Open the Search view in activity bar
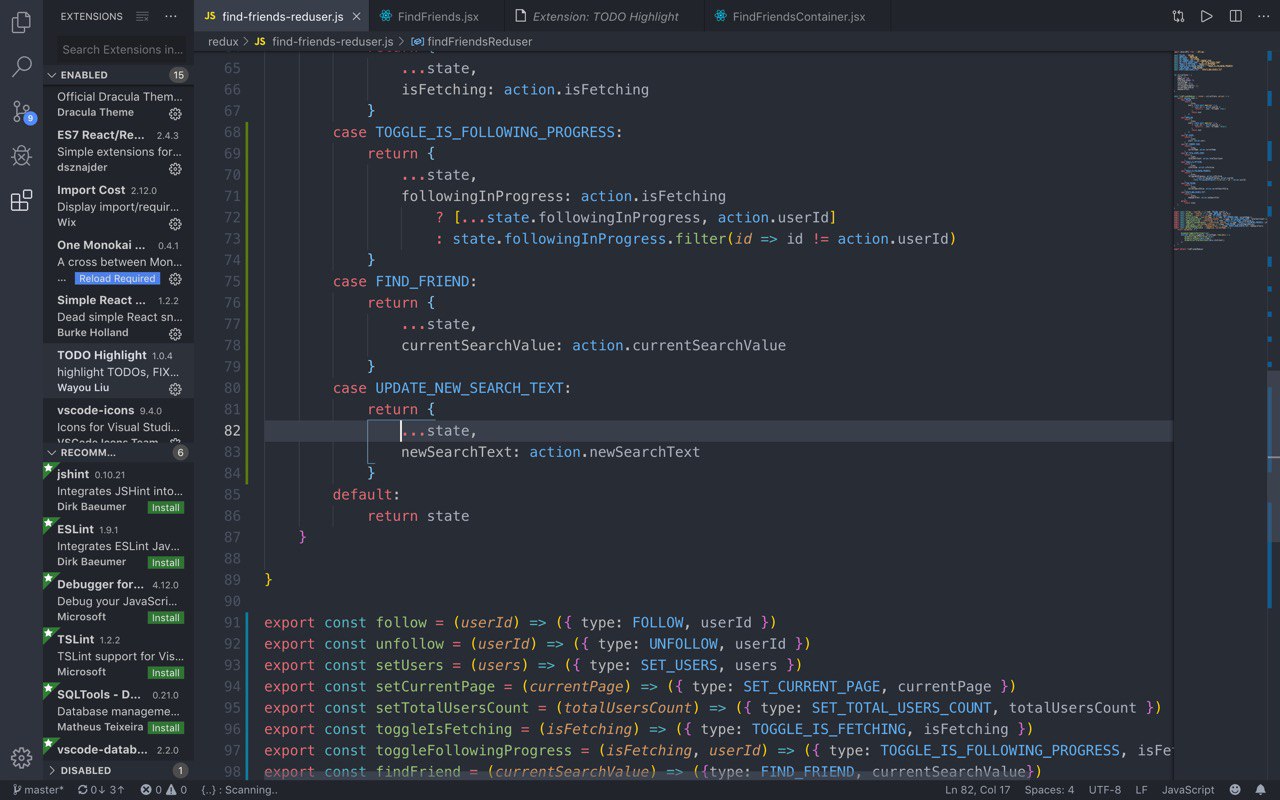This screenshot has width=1280, height=800. pos(21,67)
